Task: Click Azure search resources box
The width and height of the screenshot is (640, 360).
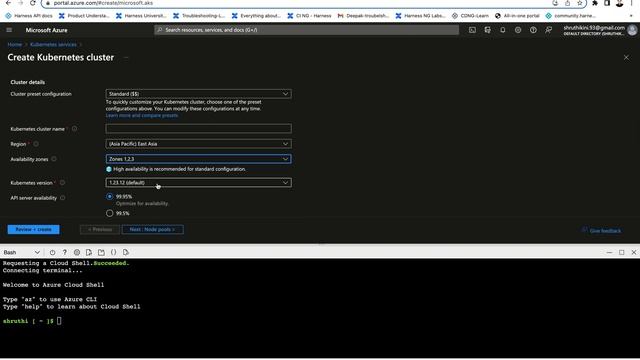Action: (307, 30)
